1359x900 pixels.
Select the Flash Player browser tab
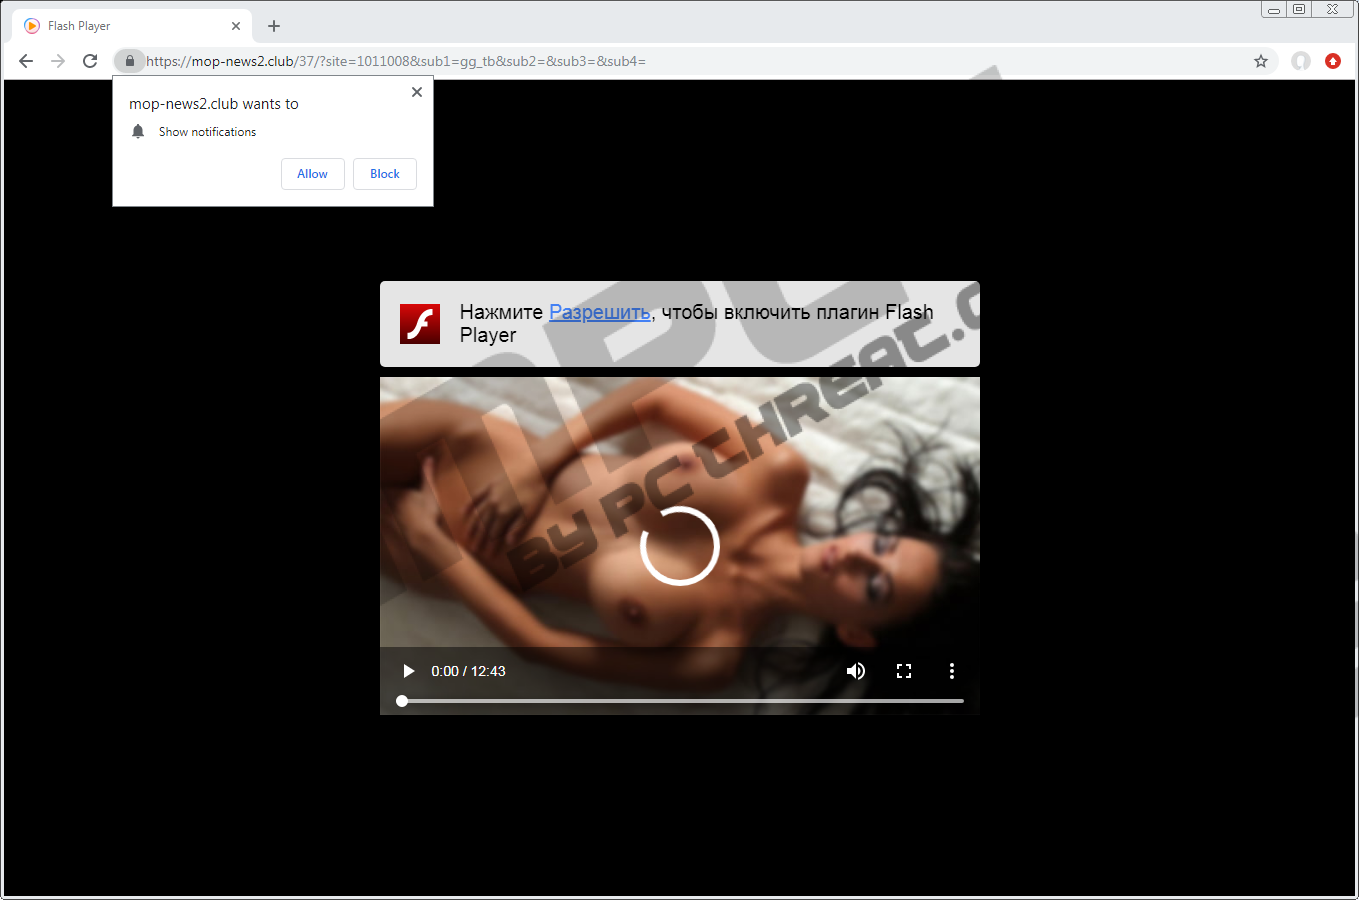130,26
